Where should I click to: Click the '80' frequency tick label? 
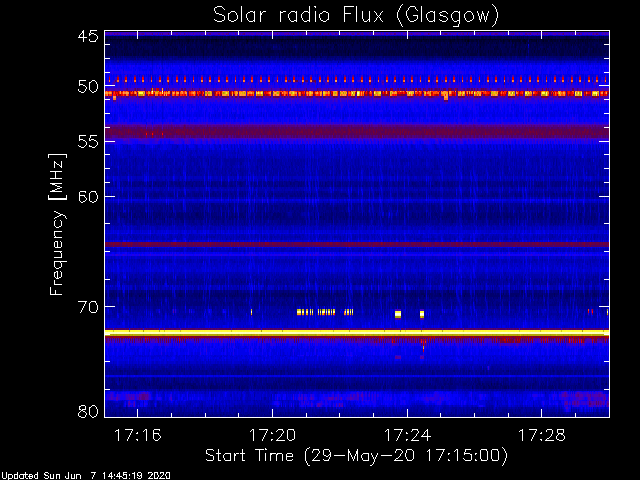point(88,411)
